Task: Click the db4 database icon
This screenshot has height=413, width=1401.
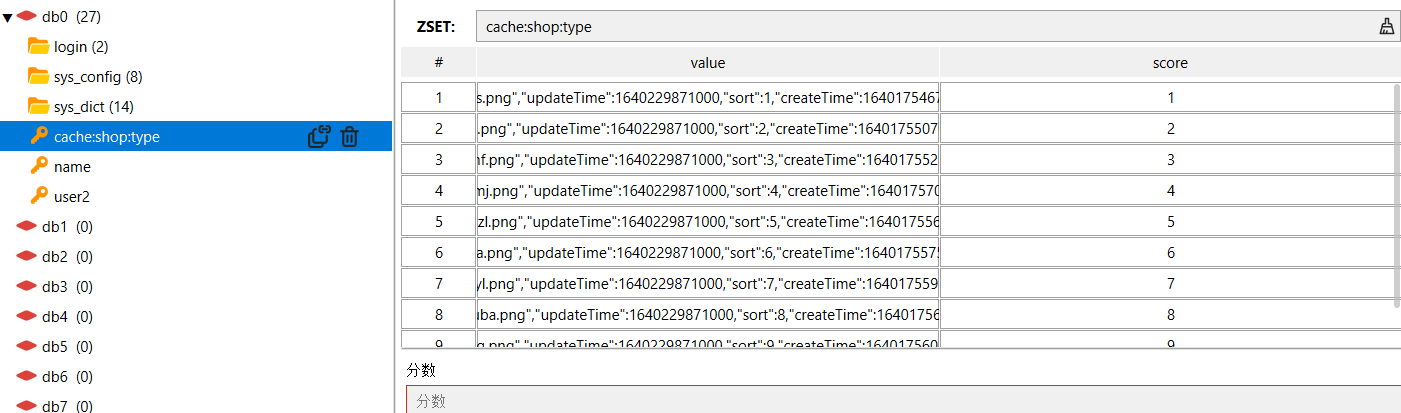Action: click(x=27, y=317)
